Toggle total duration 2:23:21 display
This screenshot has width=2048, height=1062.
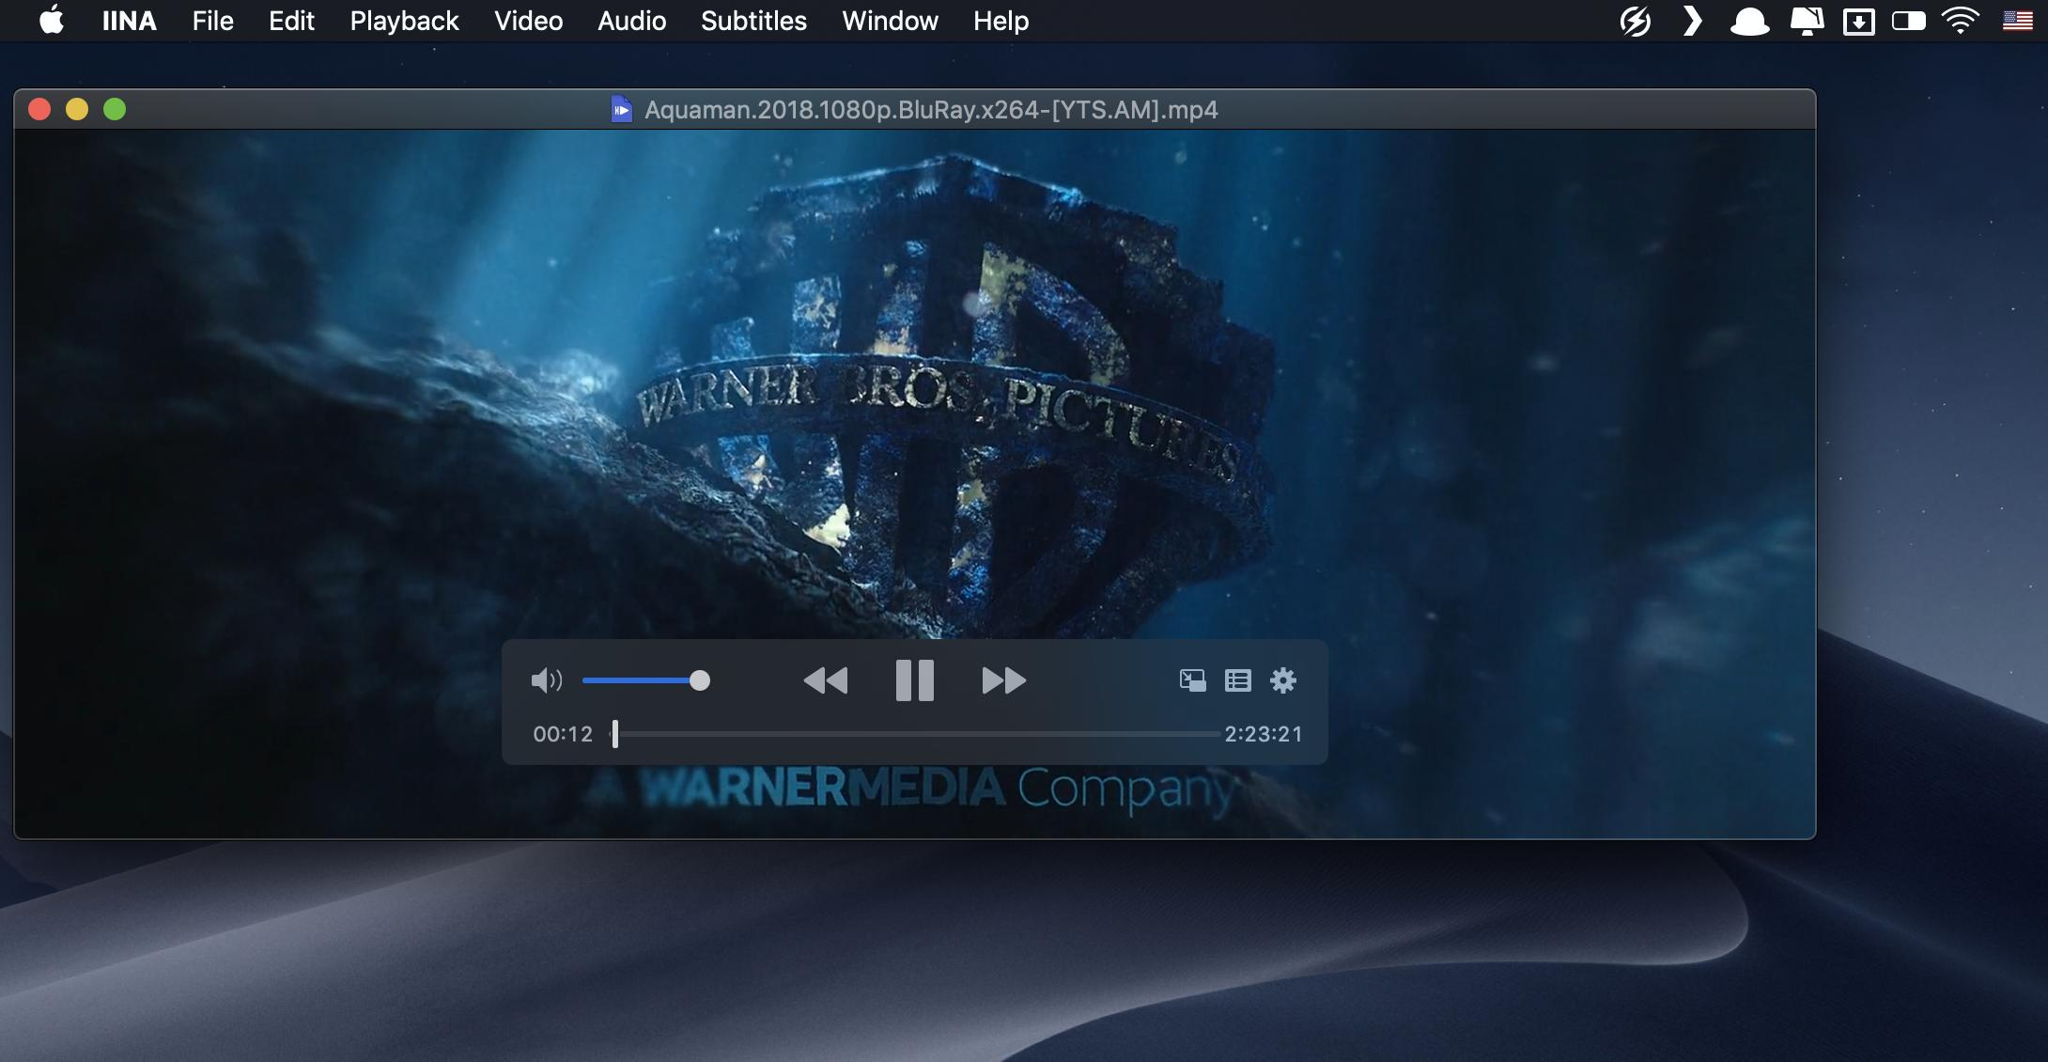coord(1264,734)
